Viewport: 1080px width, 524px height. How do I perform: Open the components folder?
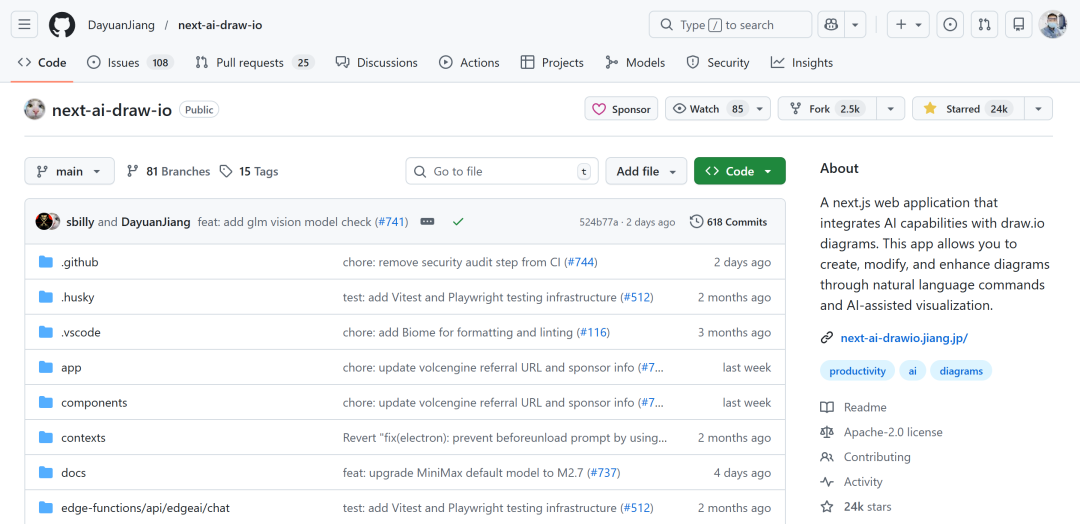point(94,403)
